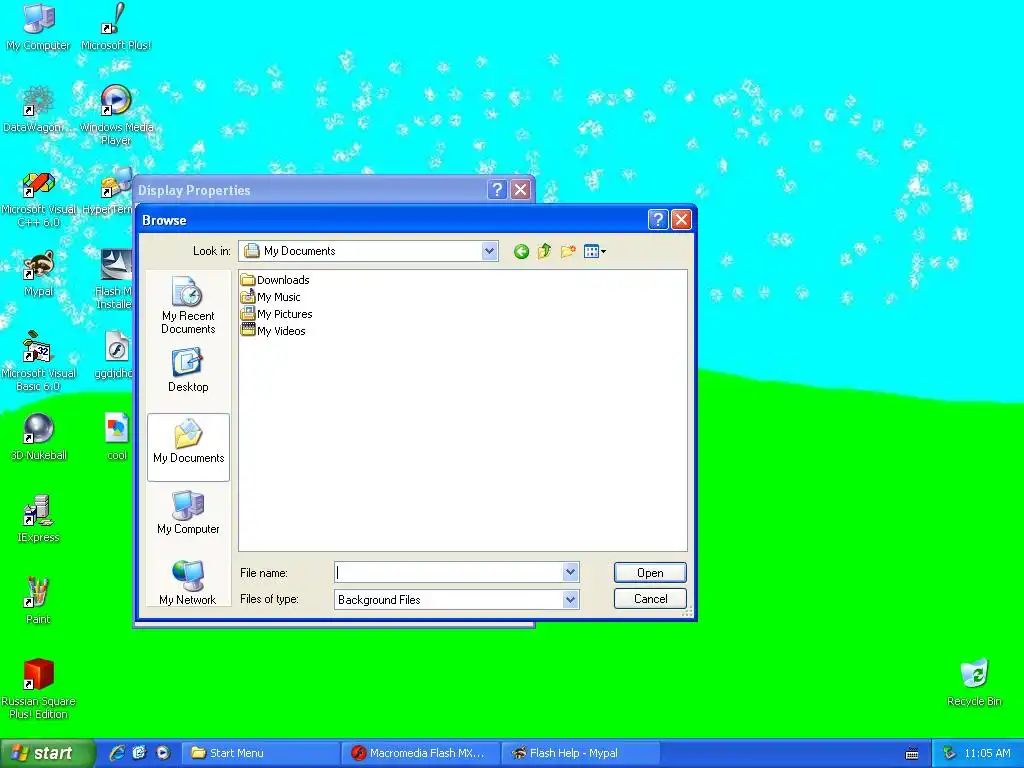Jump to My Computer in places bar
Viewport: 1024px width, 768px height.
click(x=188, y=512)
